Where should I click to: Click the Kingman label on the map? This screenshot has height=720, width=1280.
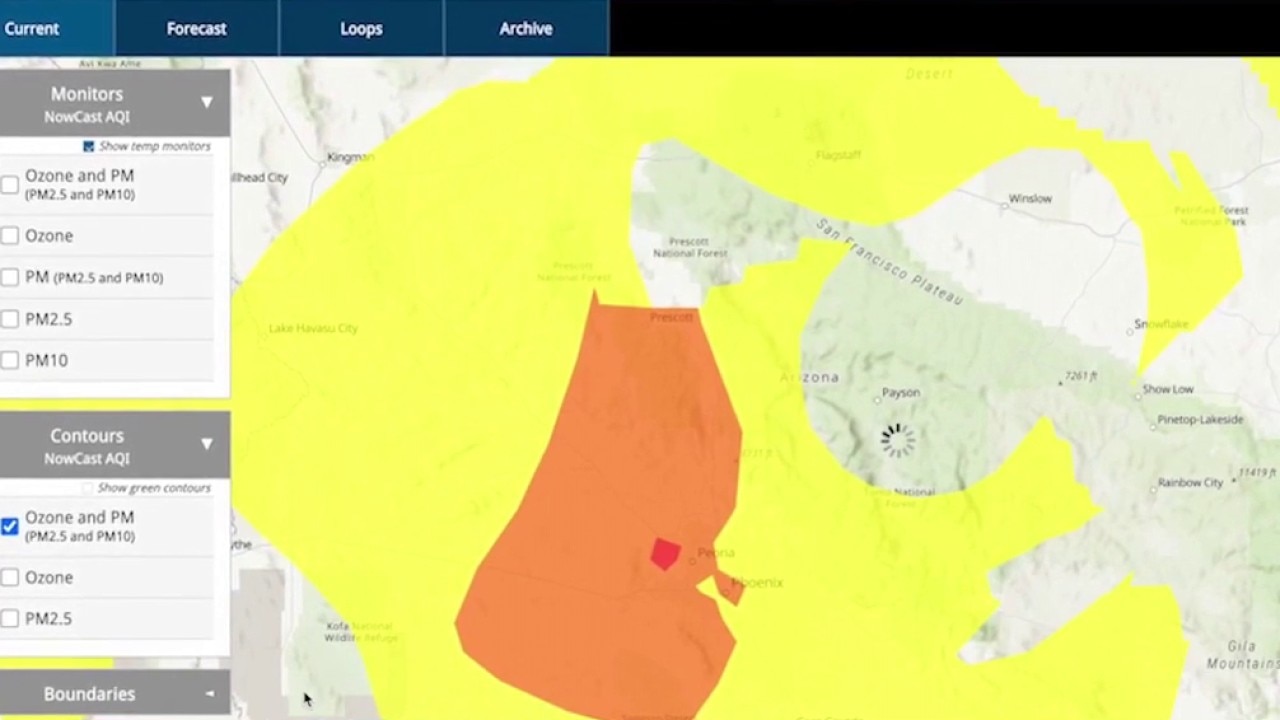coord(350,157)
